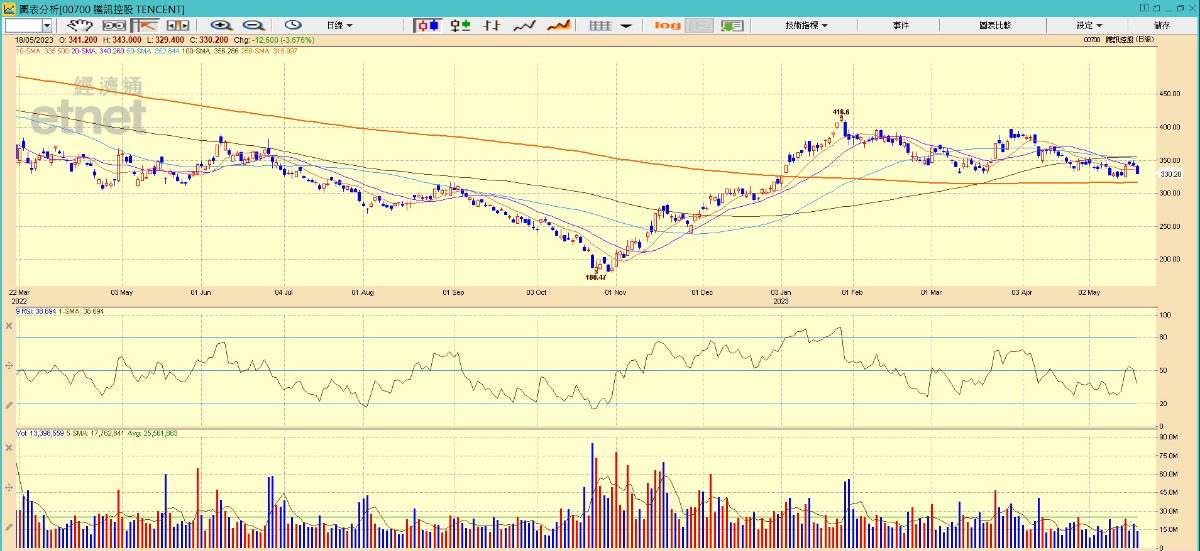This screenshot has width=1200, height=551.
Task: Click the 圖表比較 chart compare button
Action: point(996,25)
